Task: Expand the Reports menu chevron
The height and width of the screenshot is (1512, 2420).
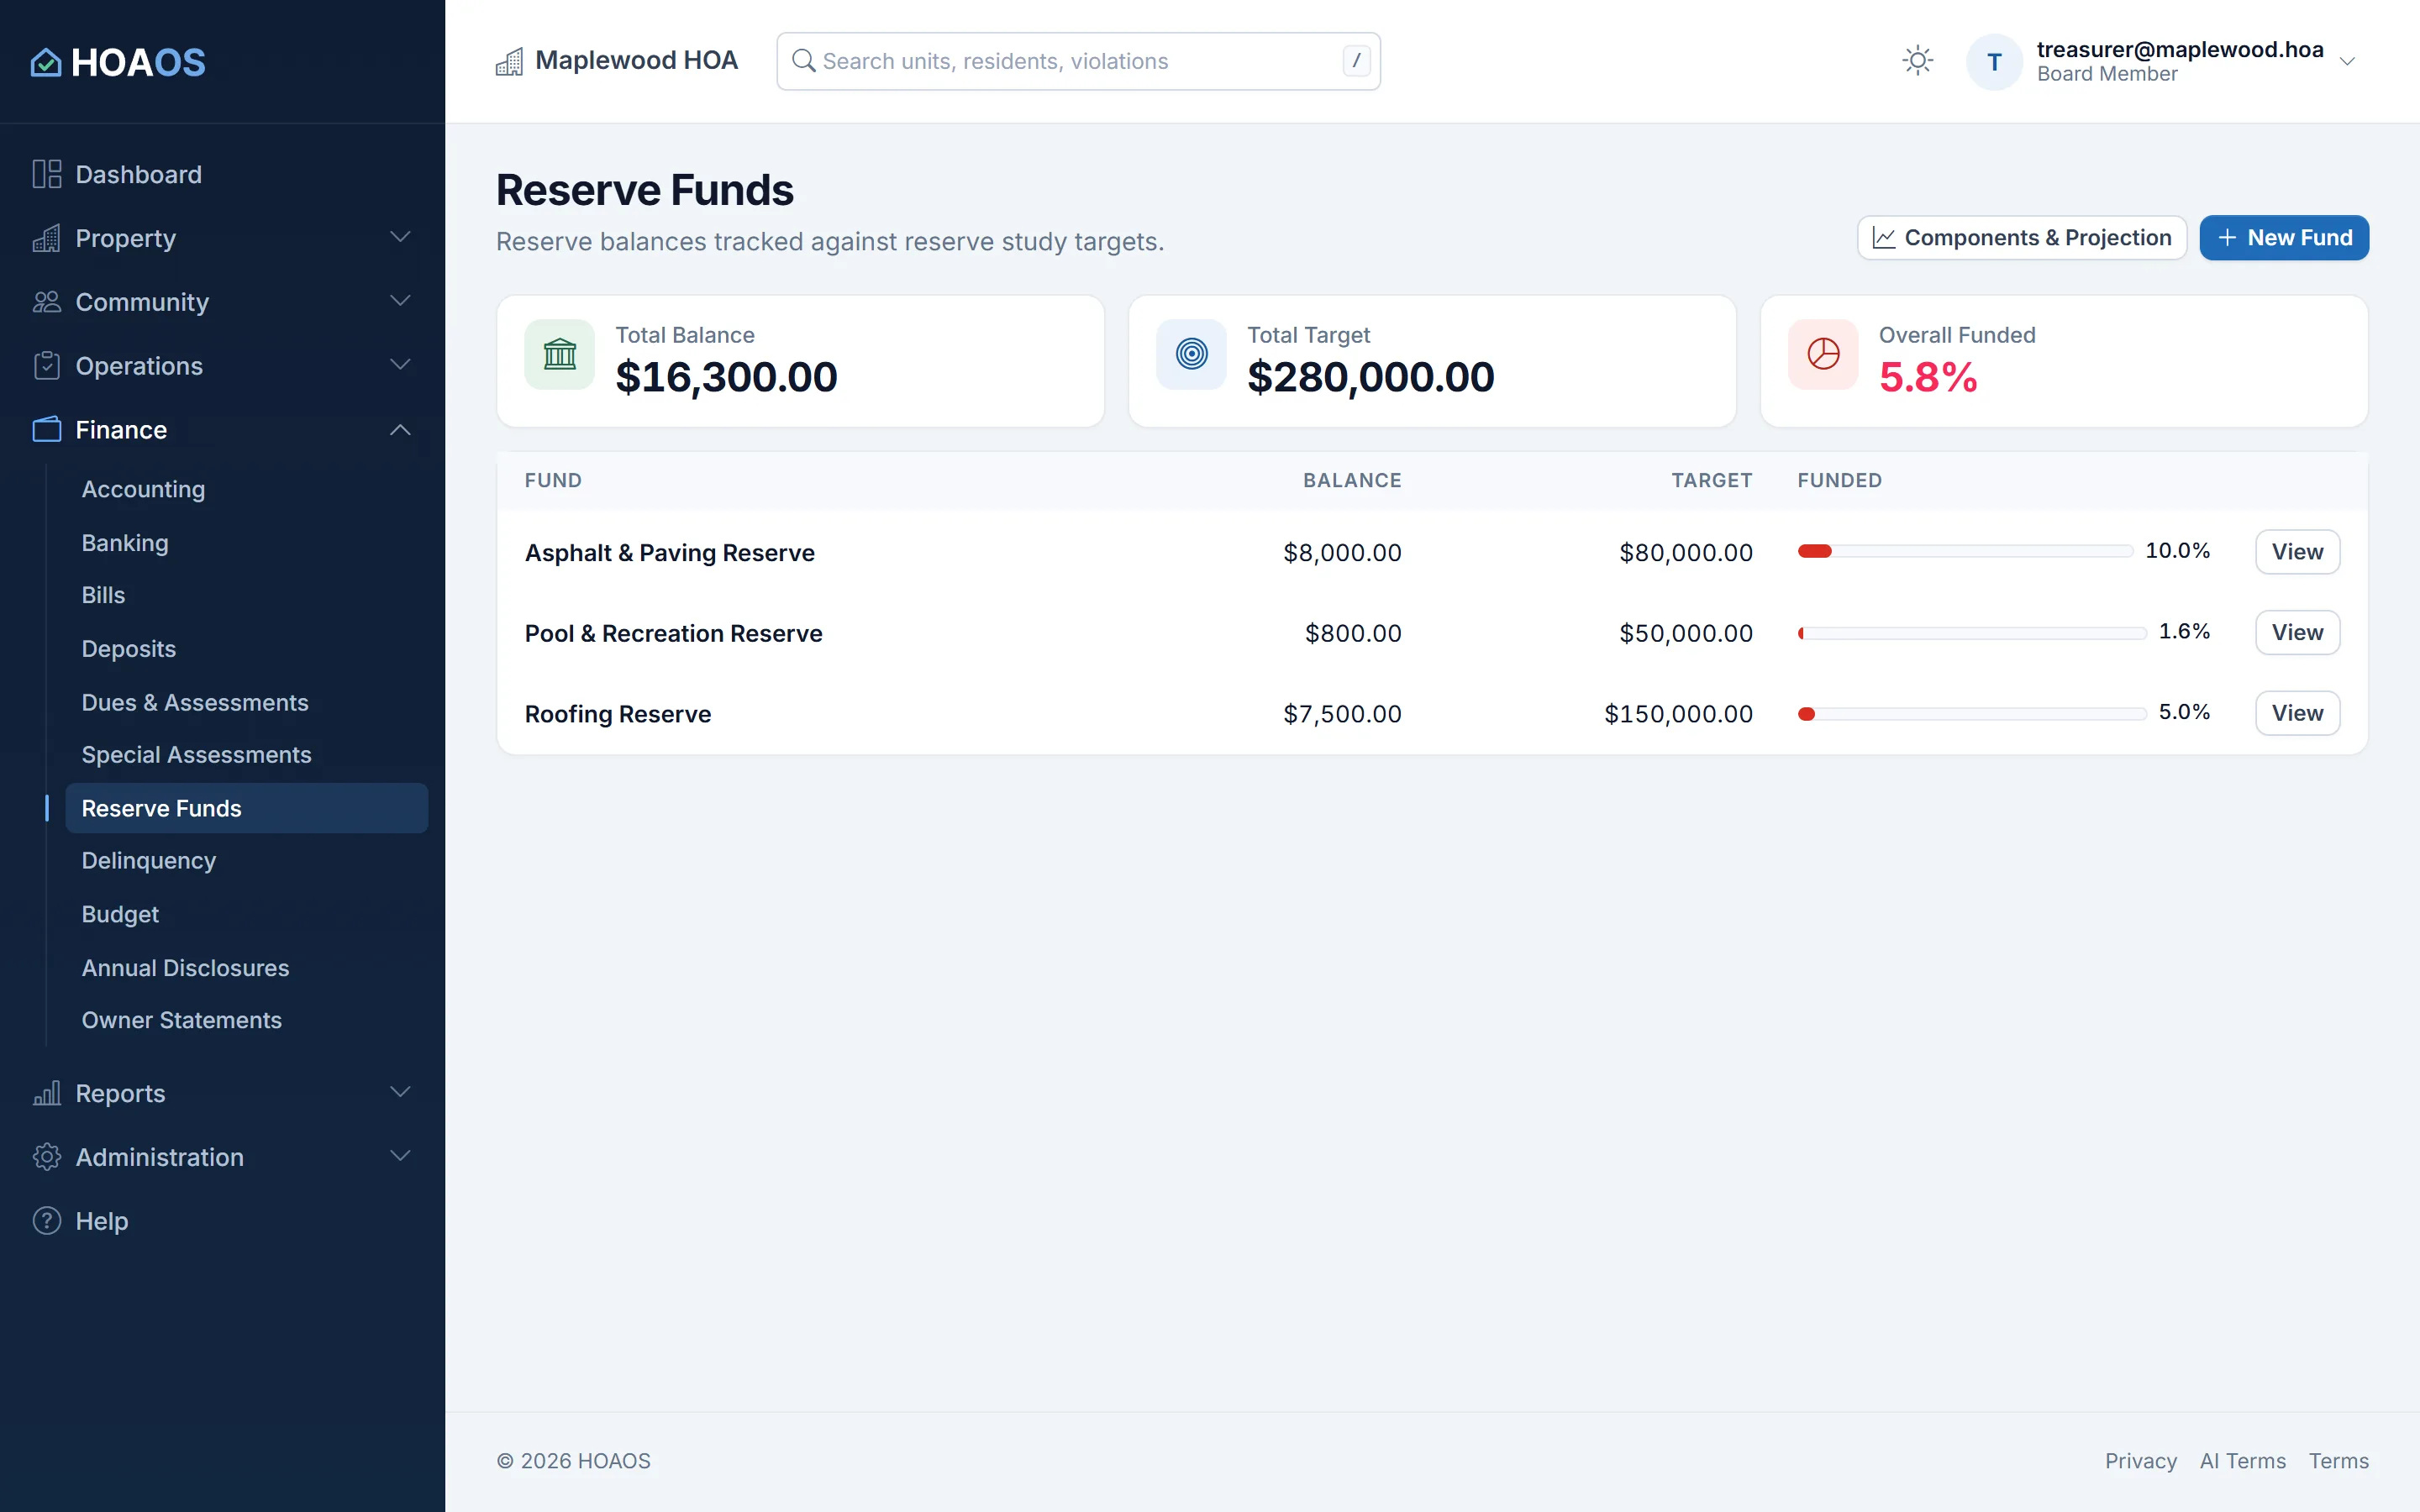Action: (400, 1092)
